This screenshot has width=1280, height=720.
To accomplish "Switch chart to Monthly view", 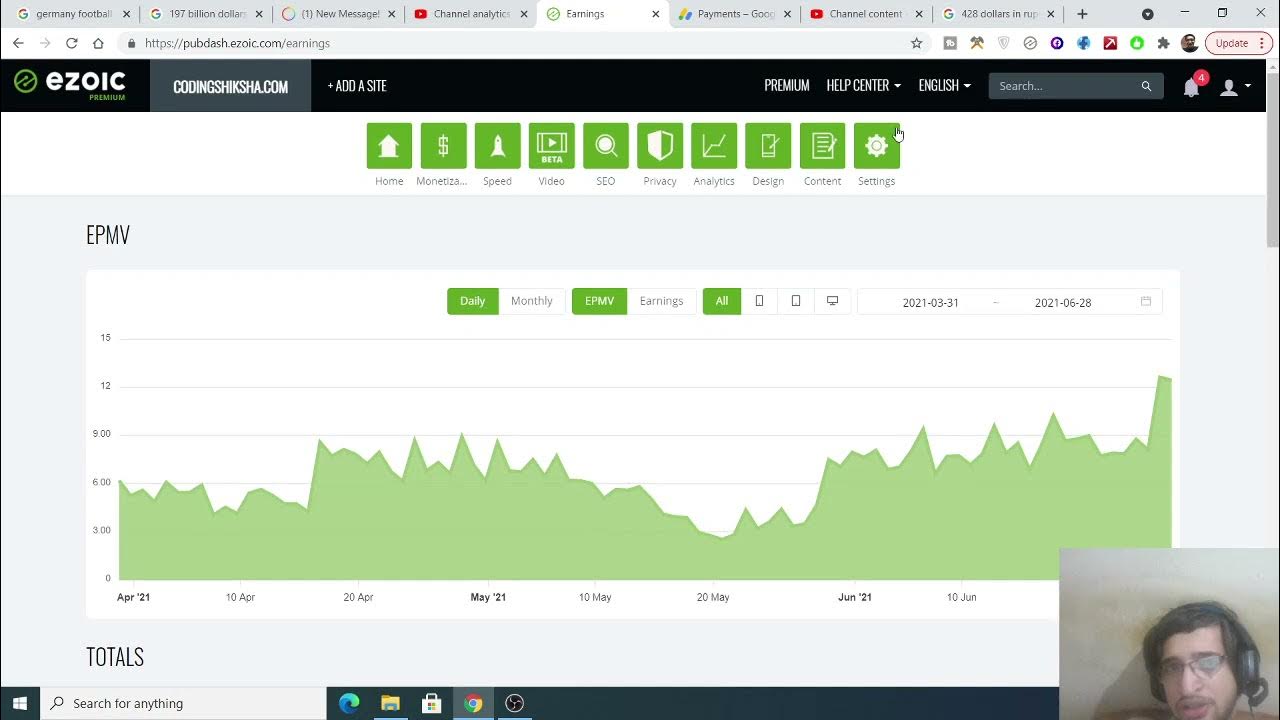I will pos(531,301).
